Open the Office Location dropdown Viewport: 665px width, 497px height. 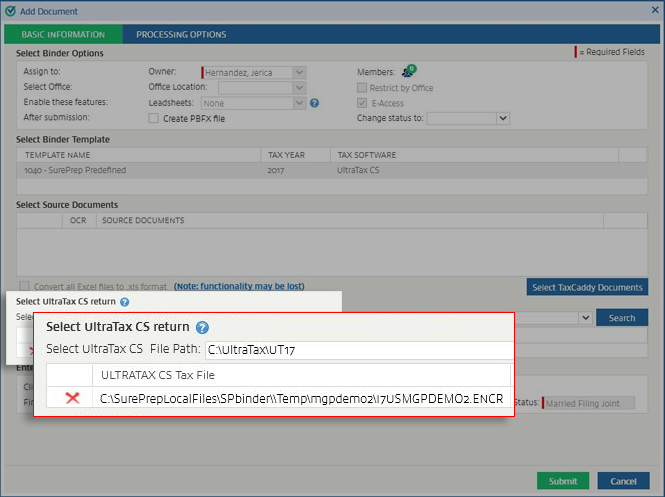pos(299,88)
